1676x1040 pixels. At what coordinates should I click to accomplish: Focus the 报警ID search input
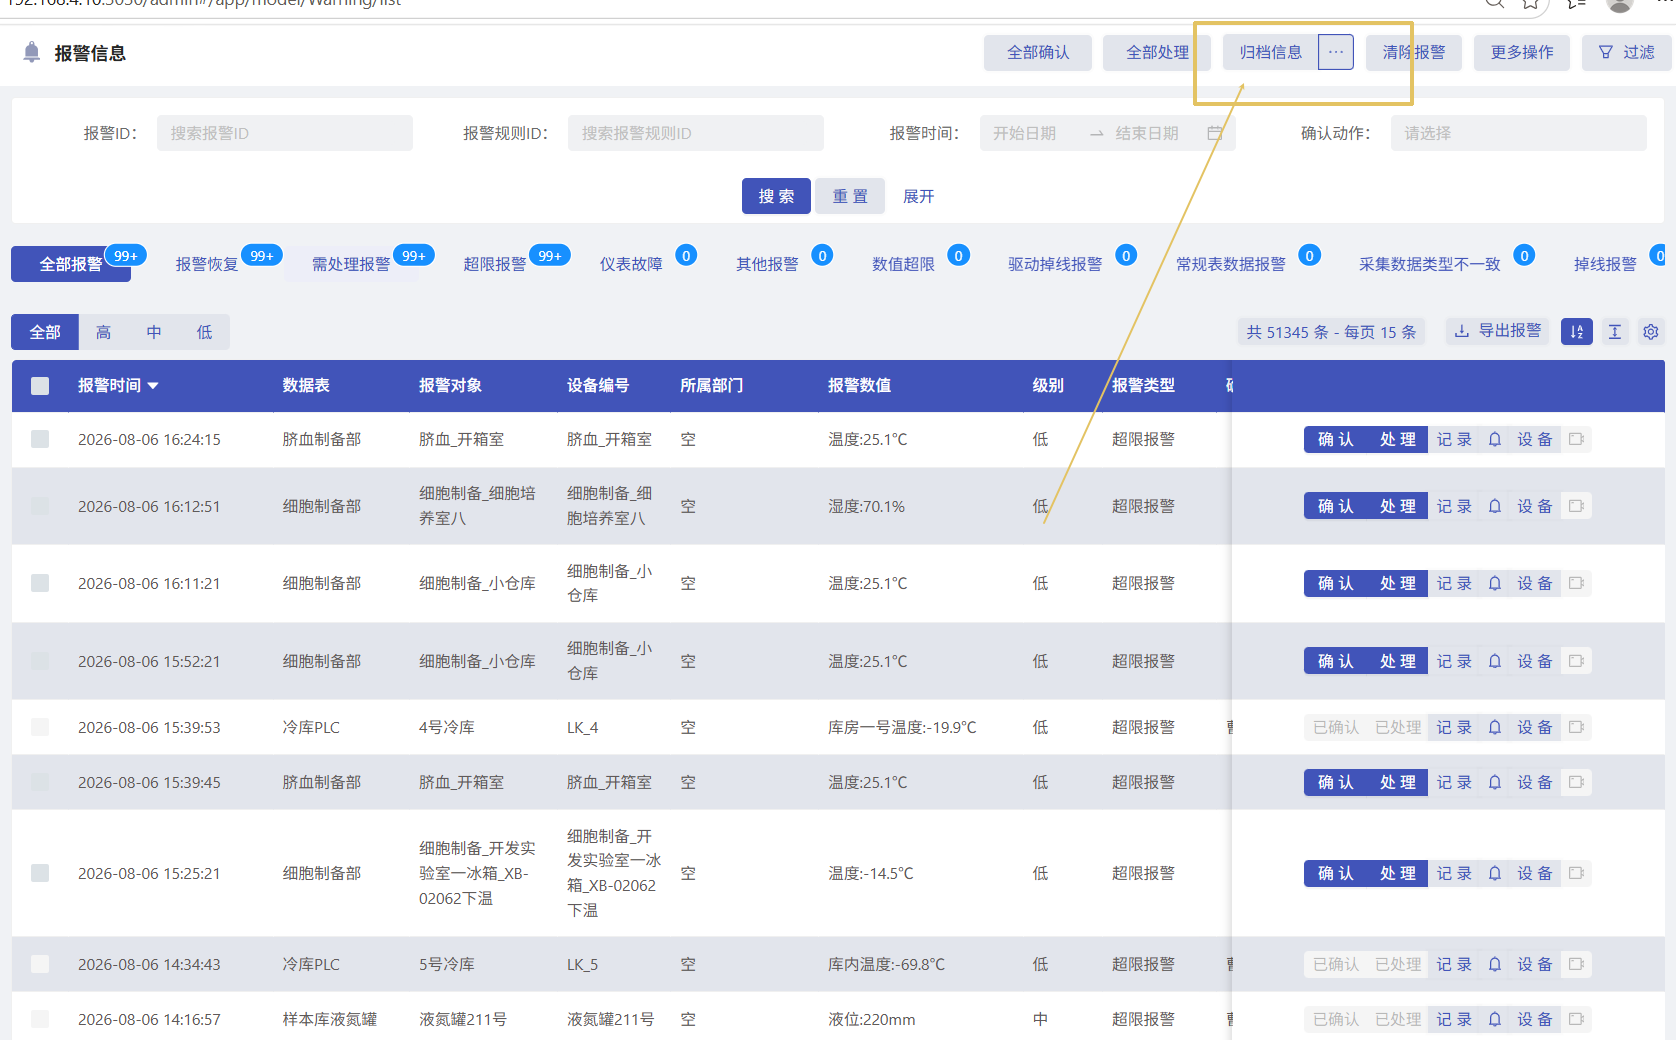pyautogui.click(x=284, y=133)
